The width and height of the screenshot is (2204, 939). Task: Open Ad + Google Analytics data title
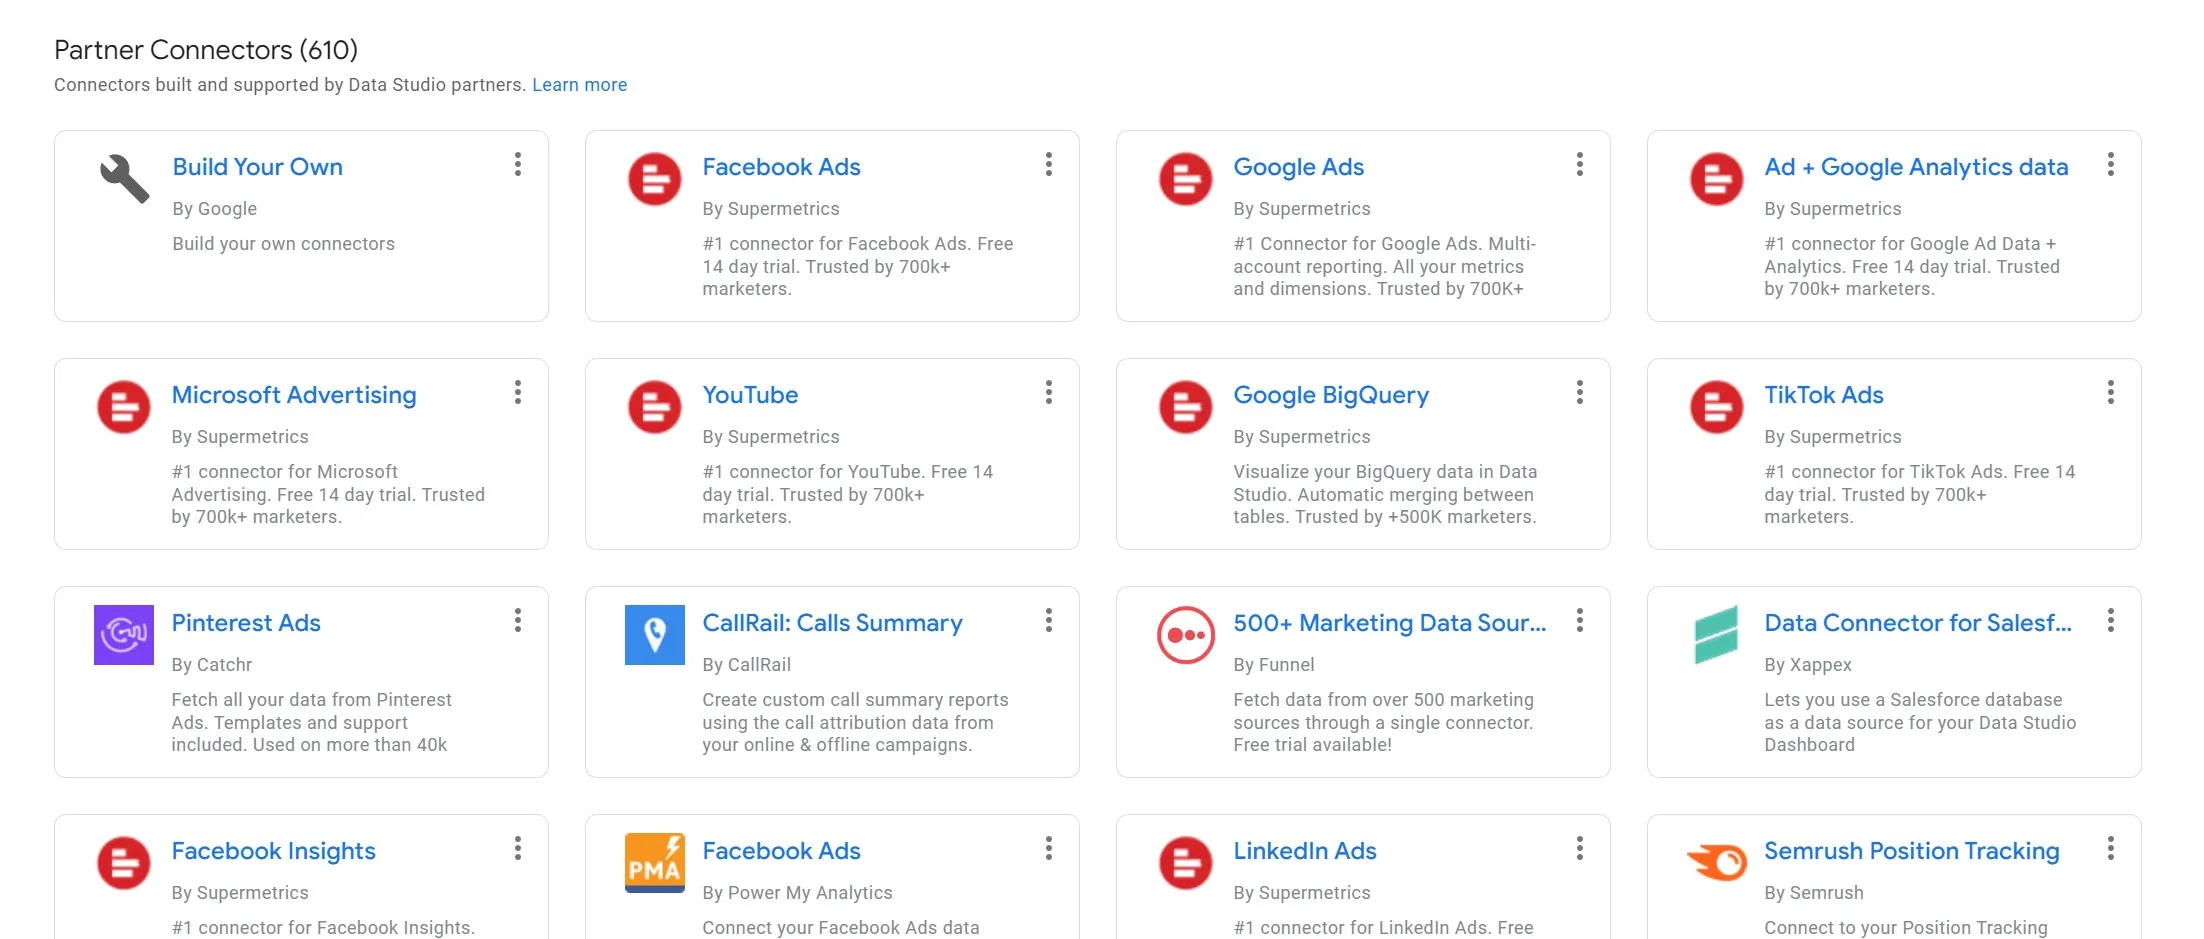(1916, 167)
